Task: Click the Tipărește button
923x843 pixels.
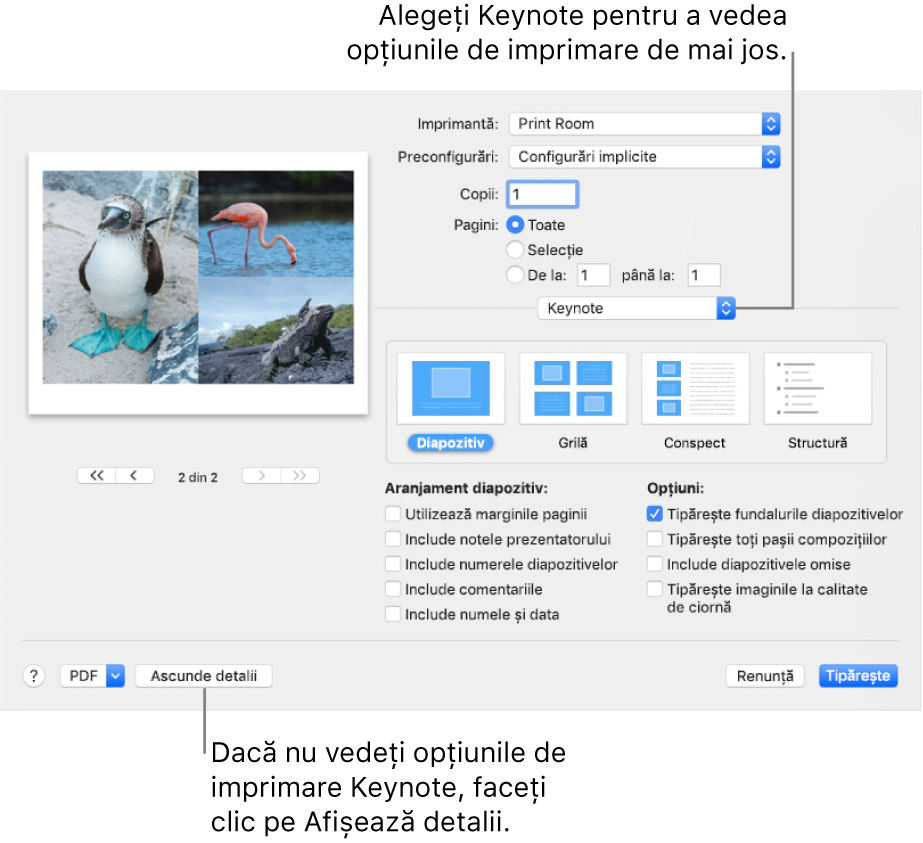Action: click(x=857, y=675)
